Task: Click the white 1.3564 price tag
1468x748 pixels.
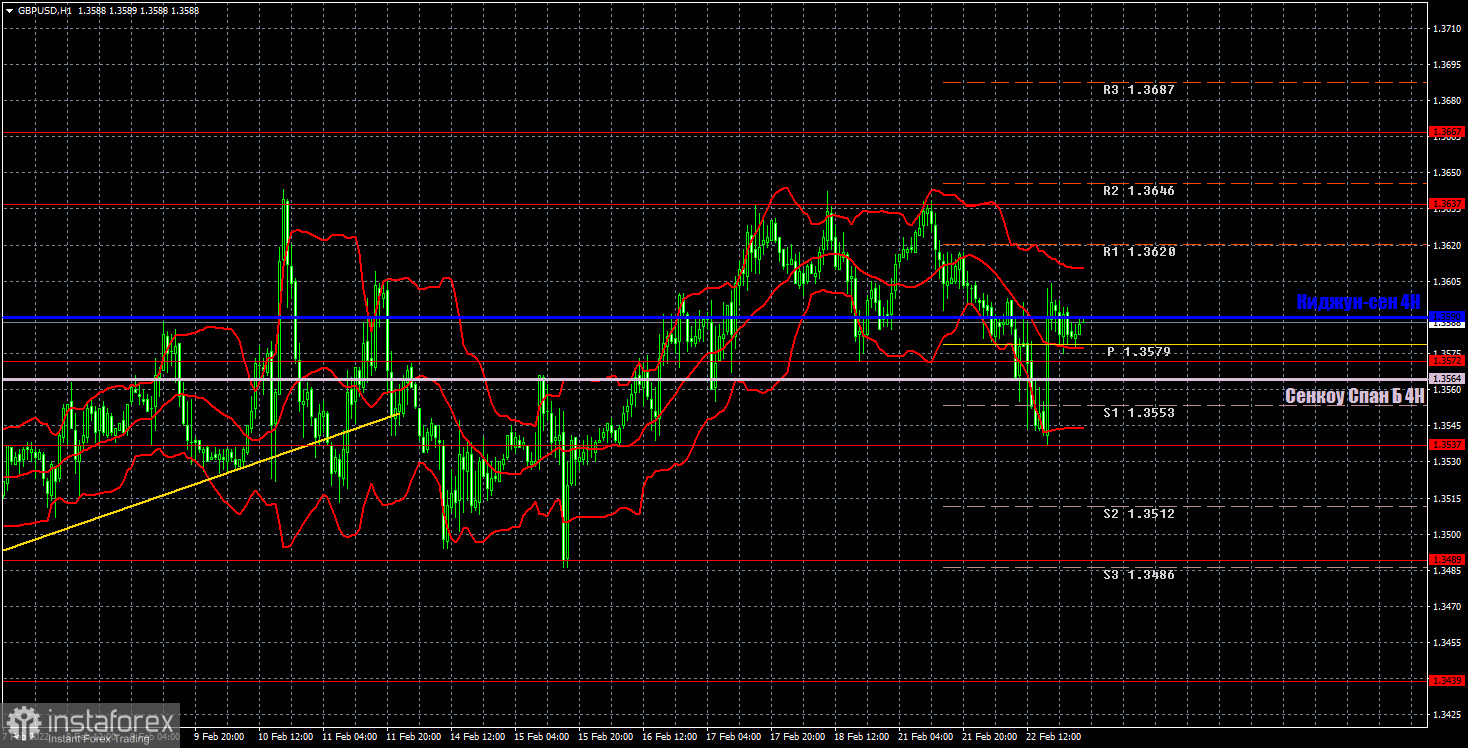Action: 1448,379
